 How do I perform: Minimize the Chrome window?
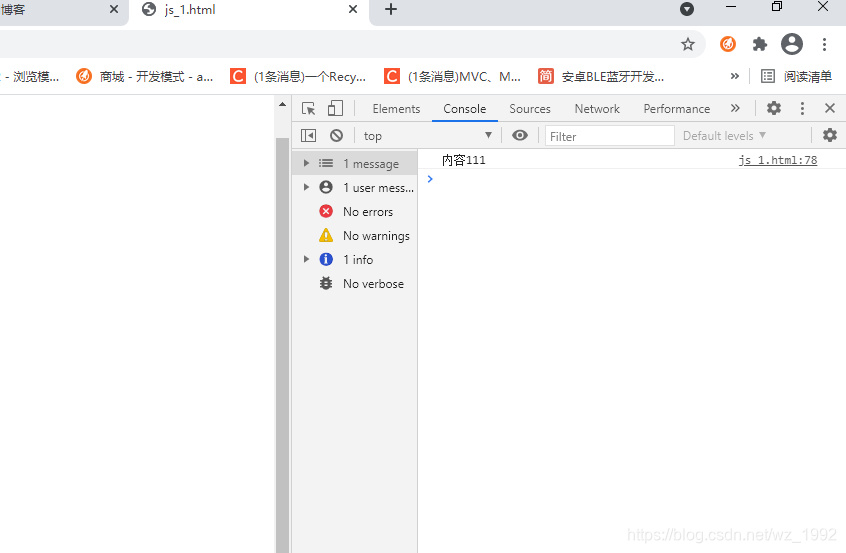(x=731, y=7)
